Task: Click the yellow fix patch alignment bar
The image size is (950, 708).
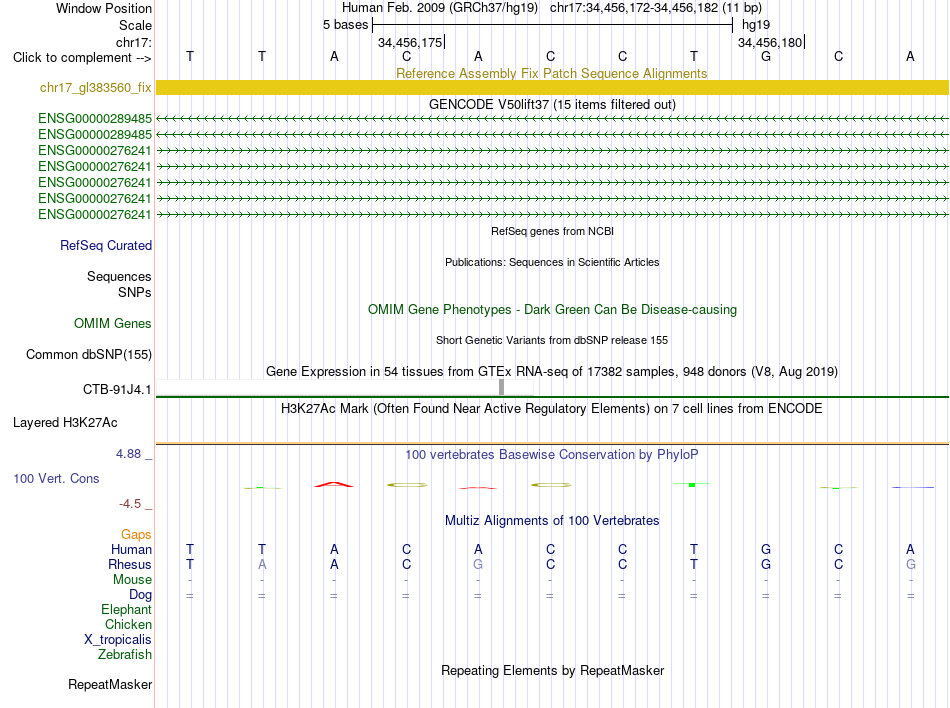Action: pos(552,87)
